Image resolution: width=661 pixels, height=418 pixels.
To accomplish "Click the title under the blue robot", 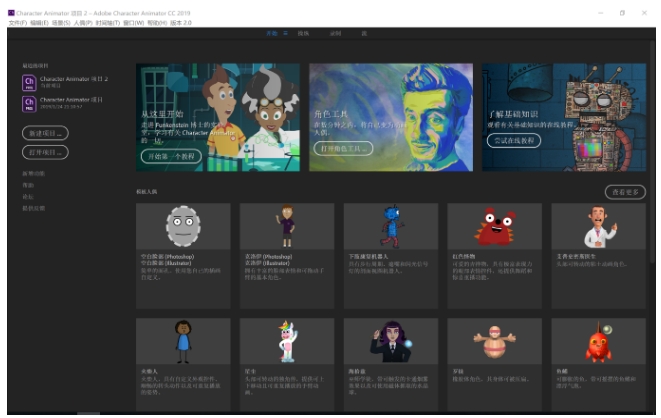I will (368, 257).
